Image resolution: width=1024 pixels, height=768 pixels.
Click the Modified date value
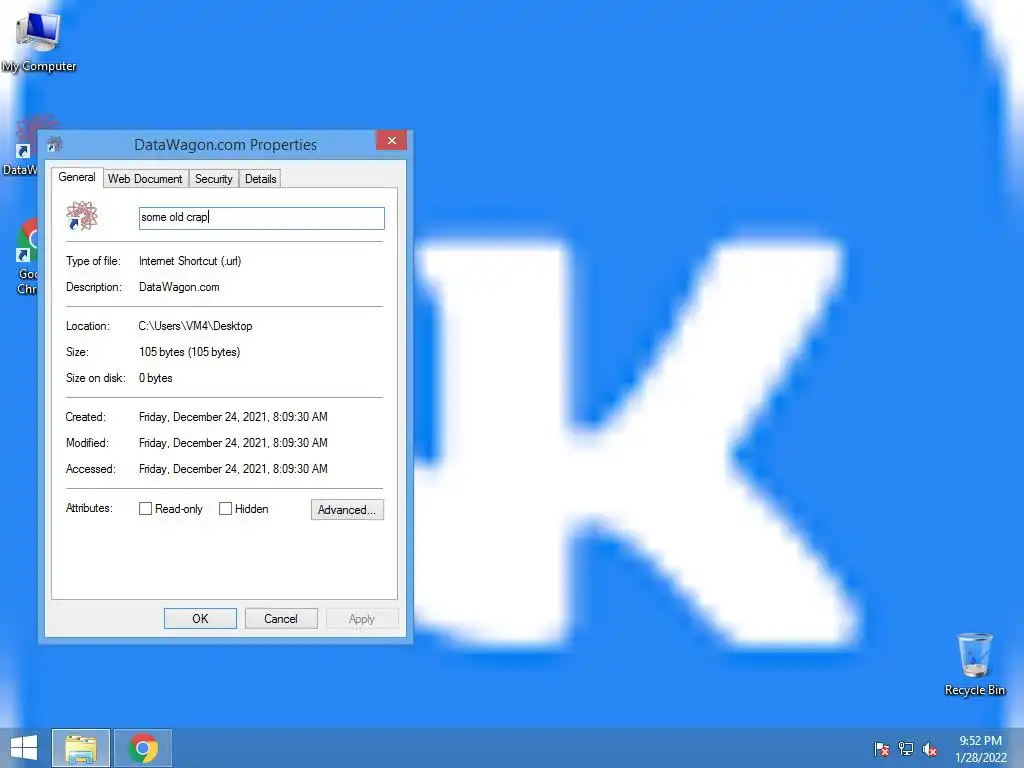[x=233, y=443]
